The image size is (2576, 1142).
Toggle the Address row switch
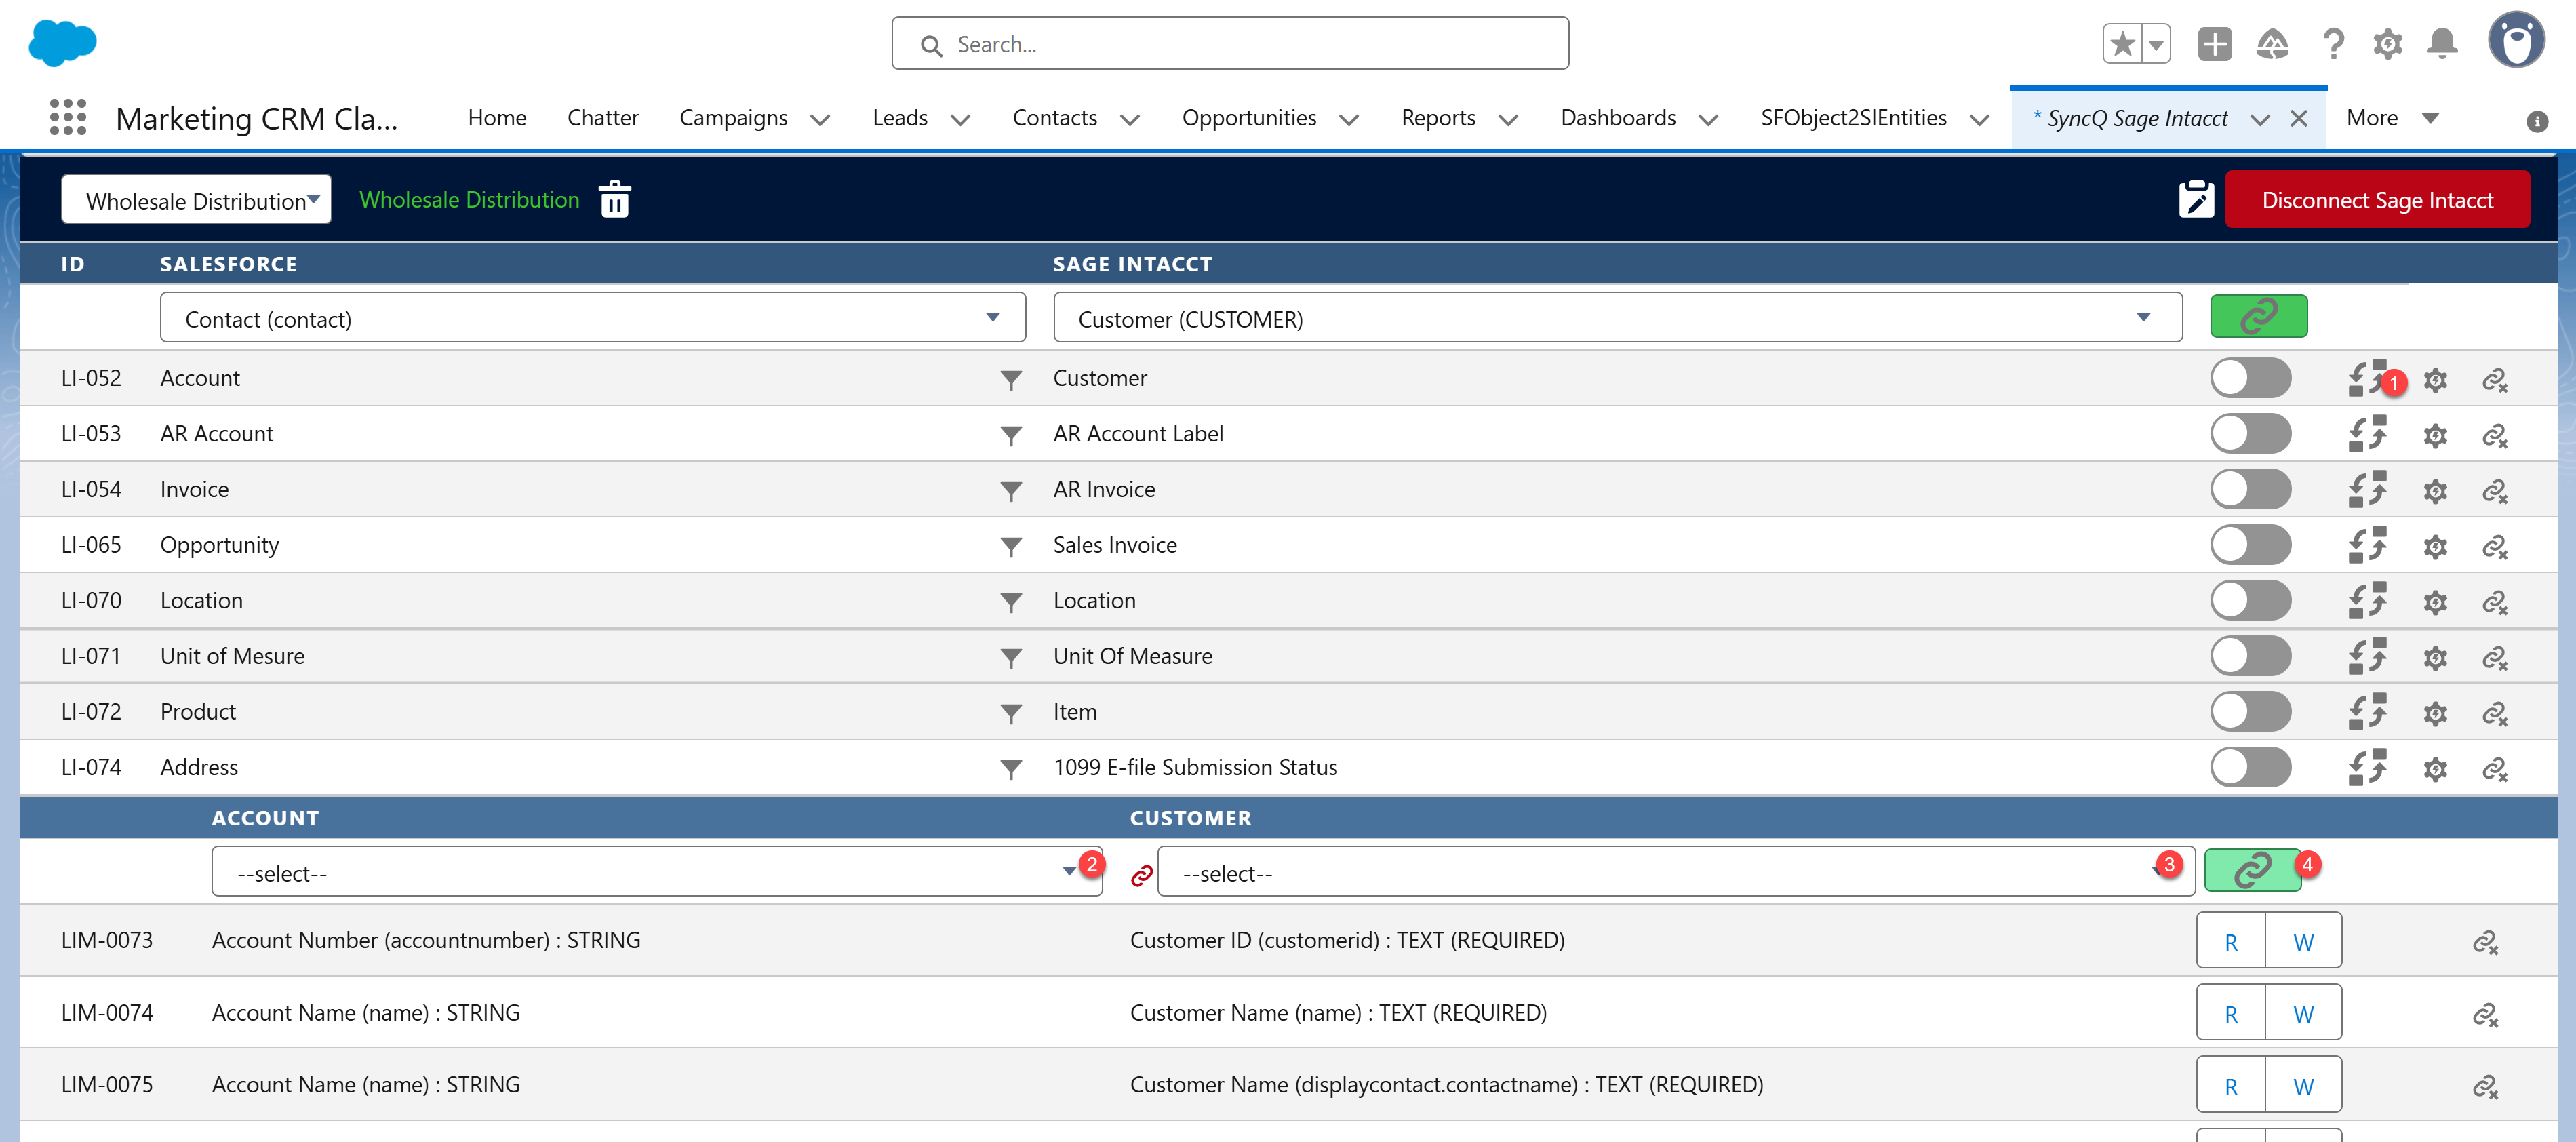pyautogui.click(x=2250, y=767)
